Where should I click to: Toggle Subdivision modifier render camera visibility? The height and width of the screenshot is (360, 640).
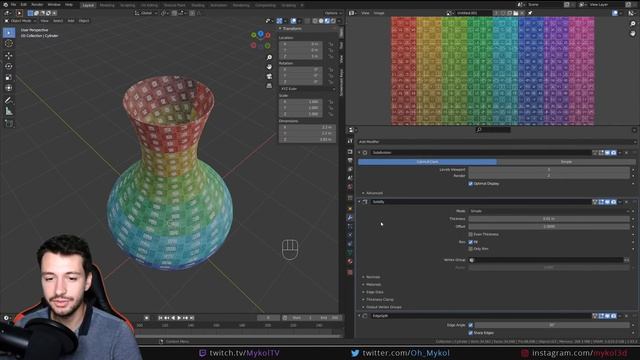click(613, 153)
